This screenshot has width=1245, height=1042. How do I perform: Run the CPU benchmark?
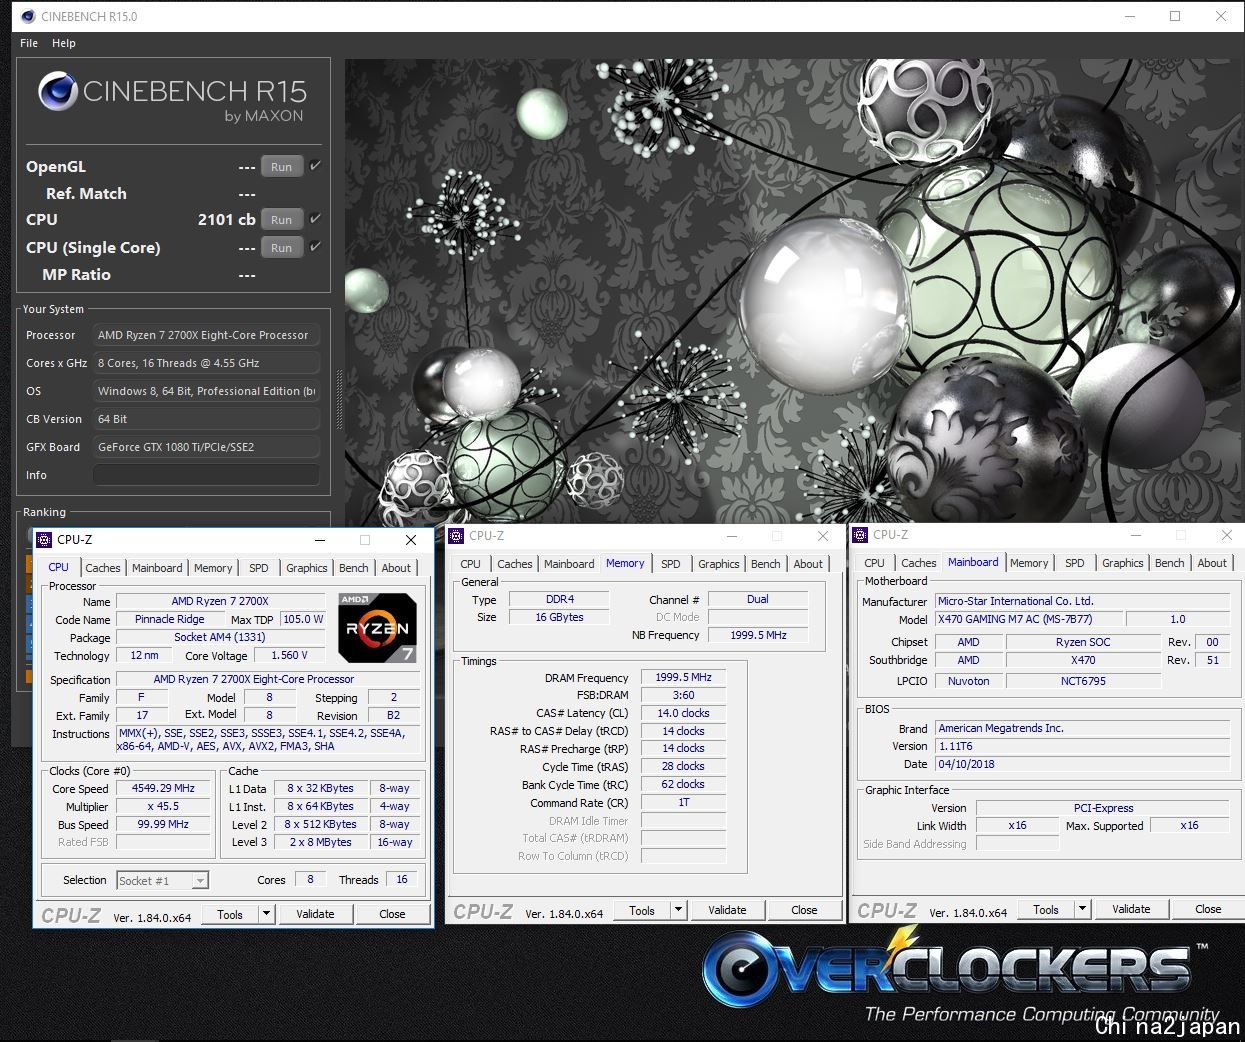pyautogui.click(x=282, y=219)
